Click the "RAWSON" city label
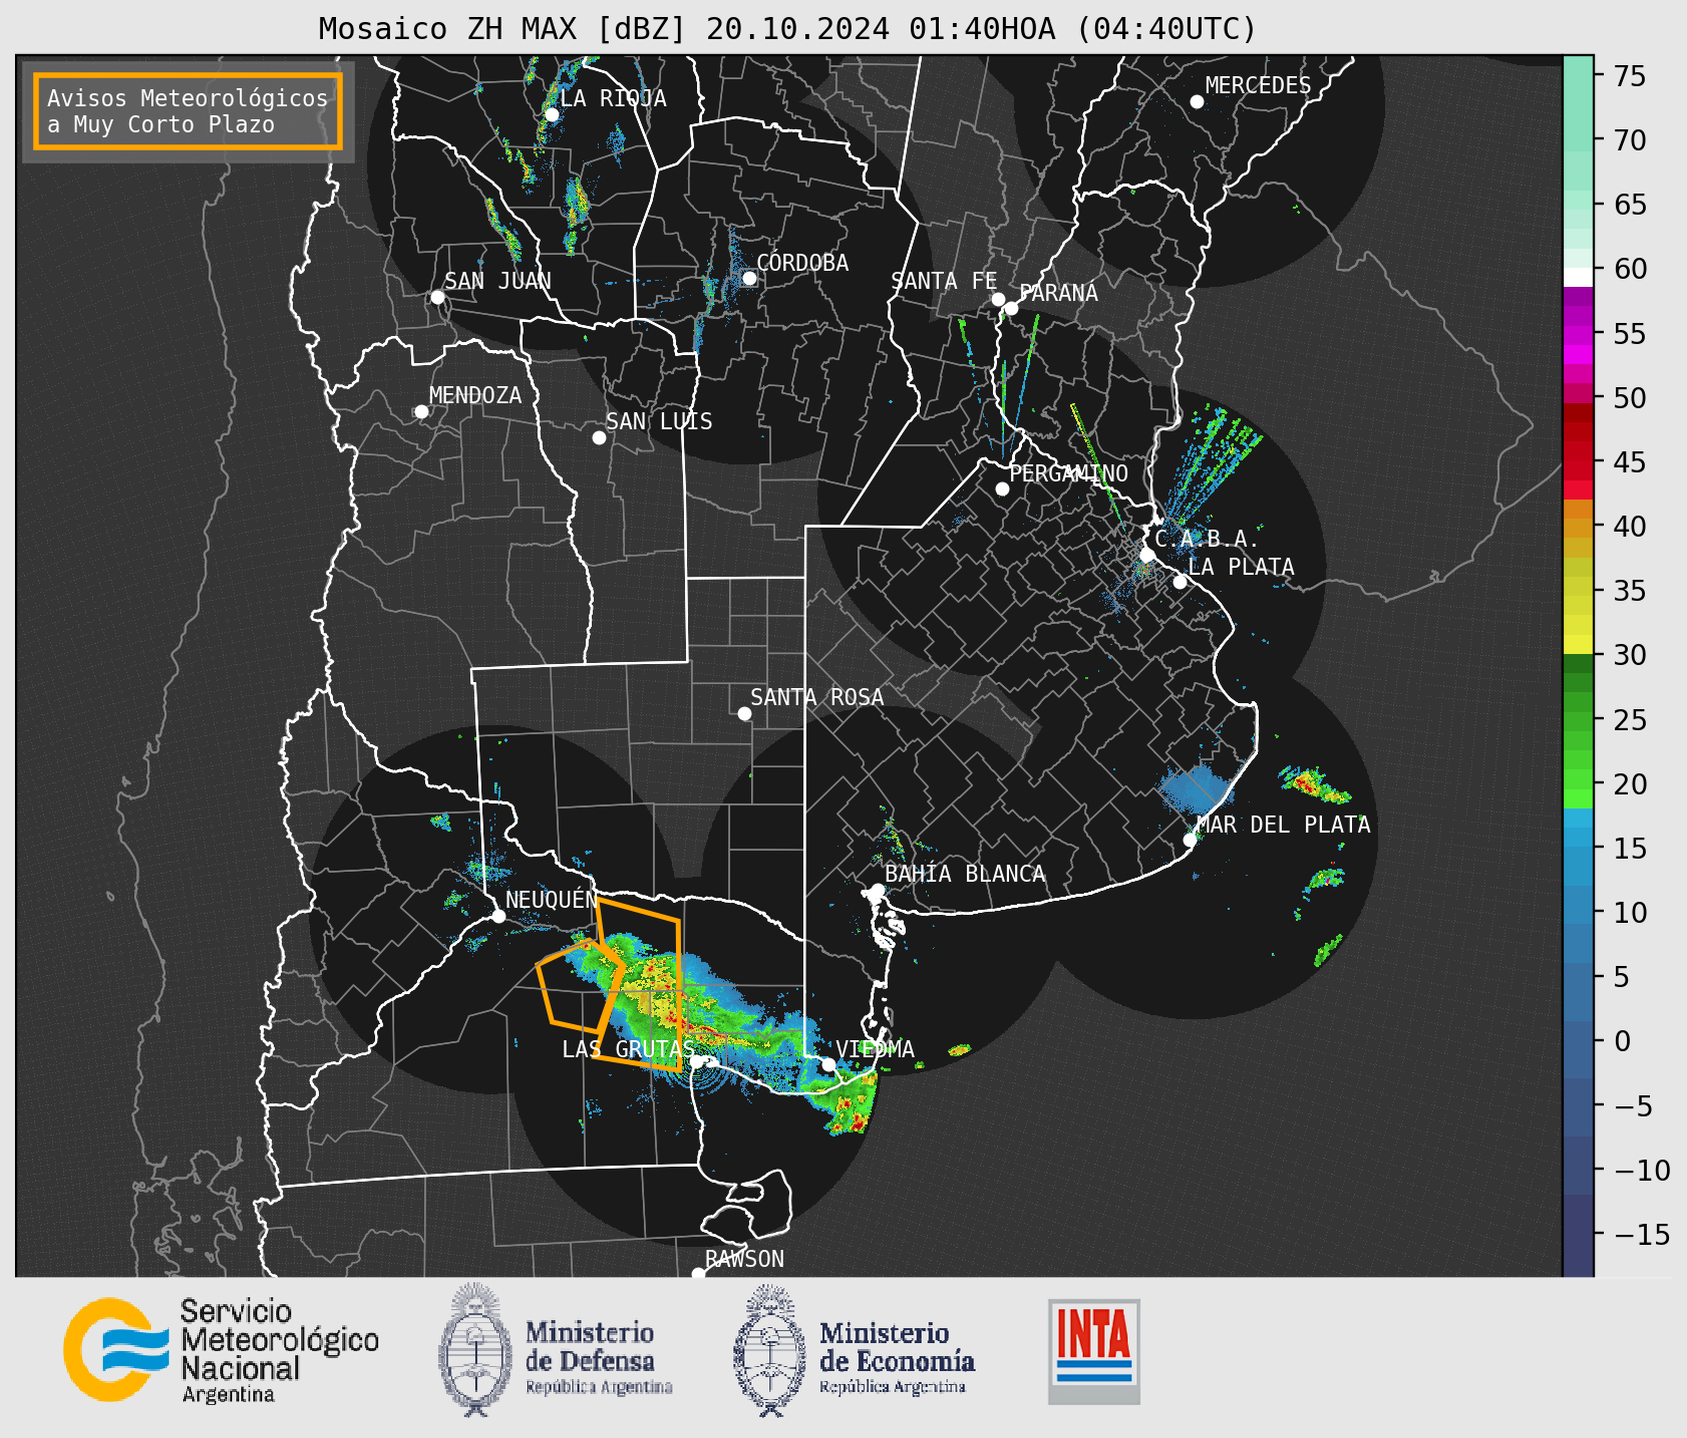Image resolution: width=1687 pixels, height=1438 pixels. pyautogui.click(x=745, y=1259)
